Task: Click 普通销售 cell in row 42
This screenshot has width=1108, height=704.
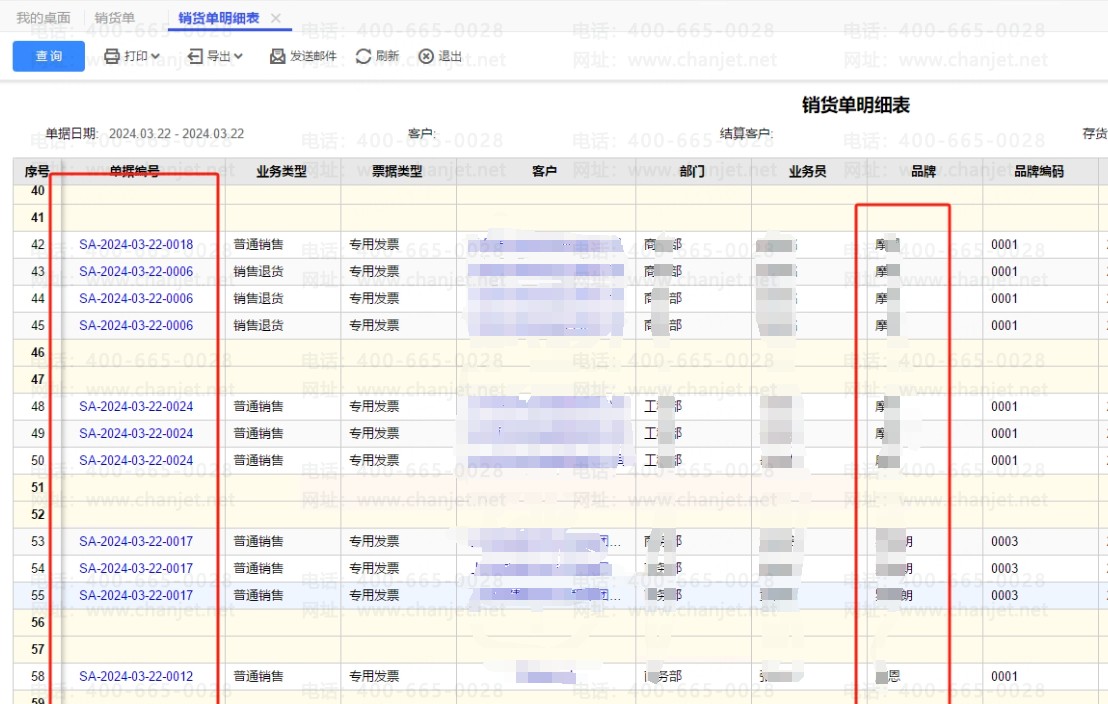Action: (259, 245)
